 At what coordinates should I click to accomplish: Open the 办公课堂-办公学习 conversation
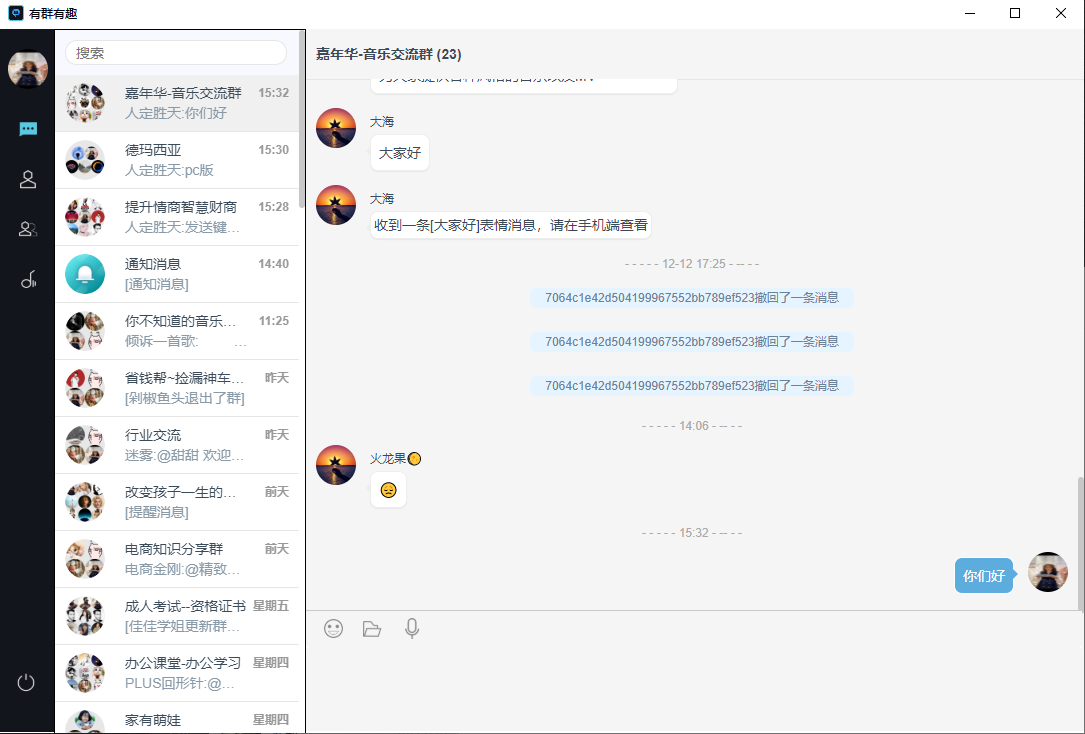coord(177,673)
